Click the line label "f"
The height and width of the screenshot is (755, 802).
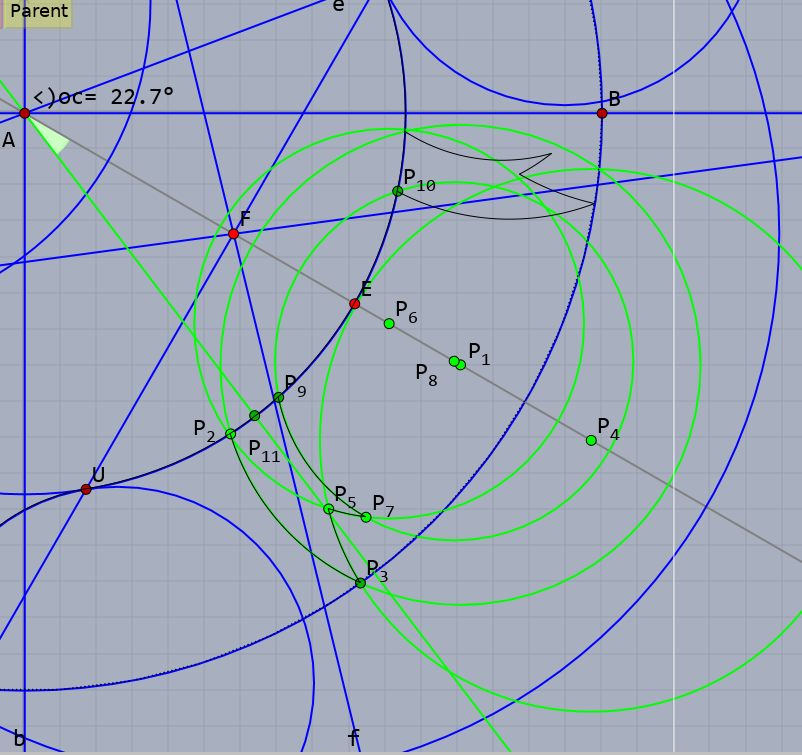pos(353,738)
